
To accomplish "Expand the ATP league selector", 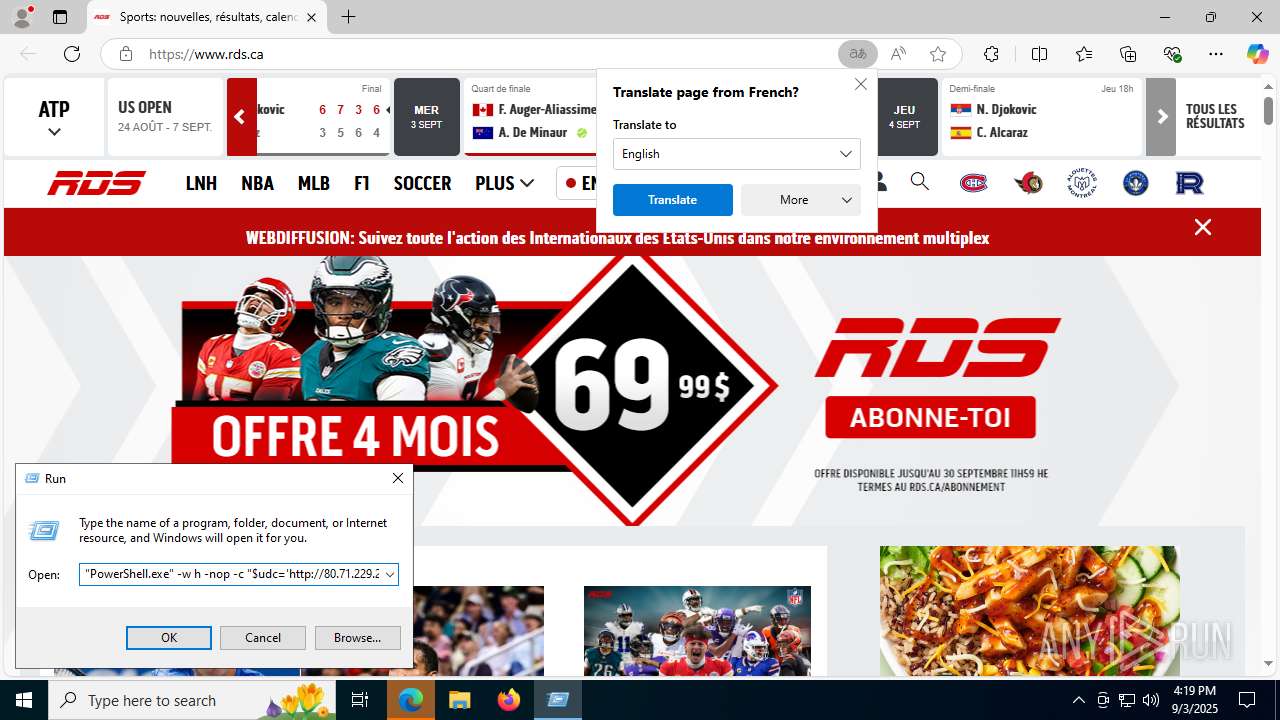I will coord(54,118).
